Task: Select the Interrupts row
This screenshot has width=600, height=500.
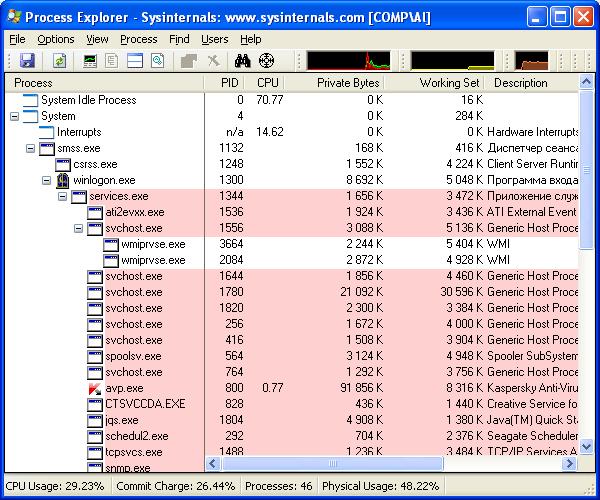Action: [292, 132]
